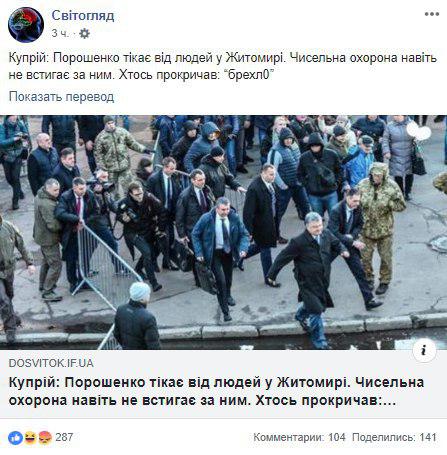Expand Комментарии: 104 comments
The width and height of the screenshot is (447, 455).
(299, 437)
